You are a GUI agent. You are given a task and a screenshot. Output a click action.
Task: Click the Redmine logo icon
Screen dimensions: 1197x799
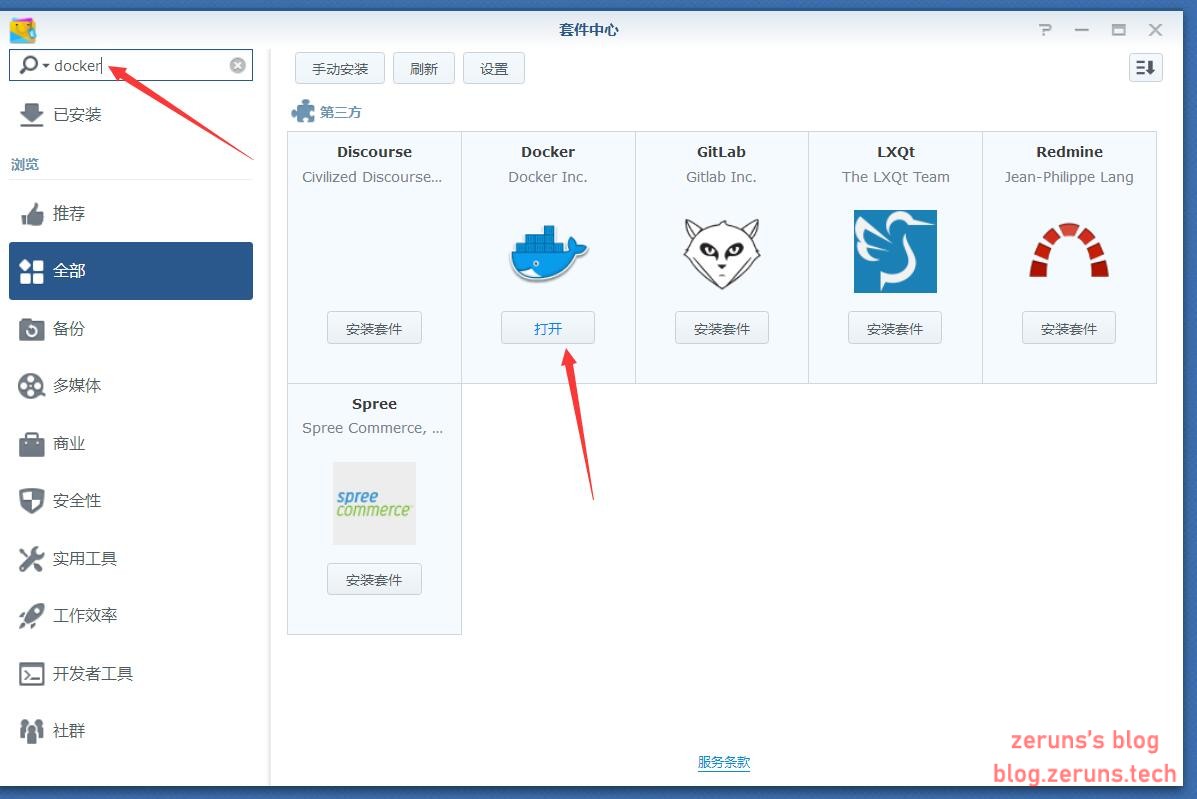point(1068,251)
